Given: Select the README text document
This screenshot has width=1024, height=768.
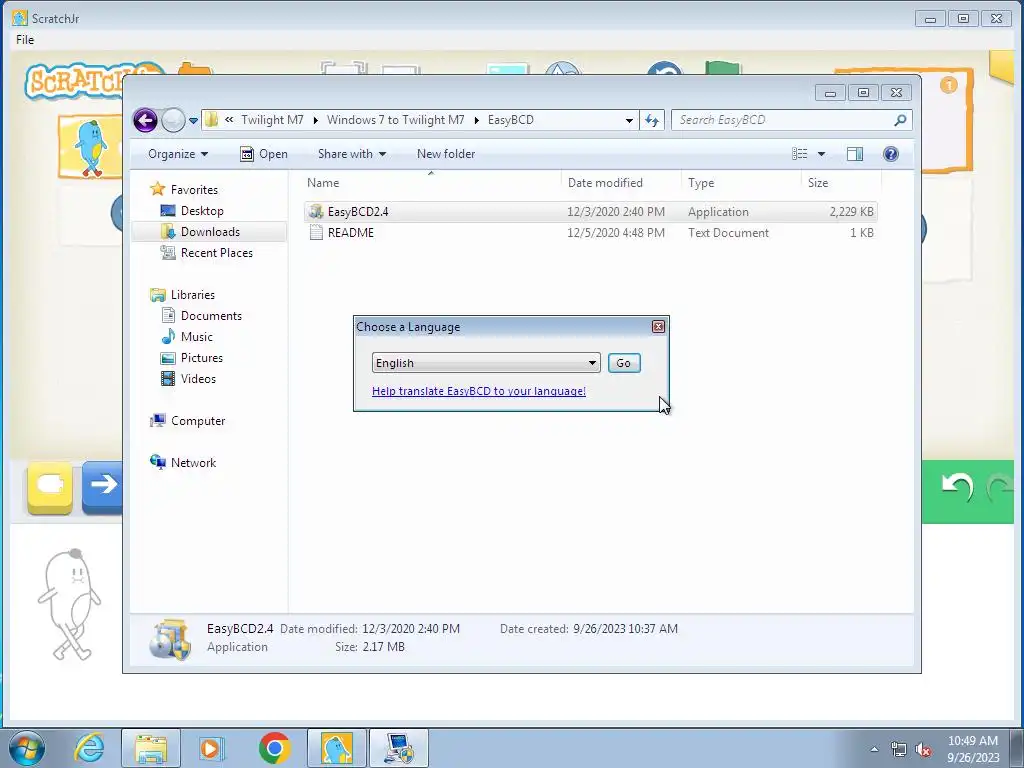Looking at the screenshot, I should (591, 232).
